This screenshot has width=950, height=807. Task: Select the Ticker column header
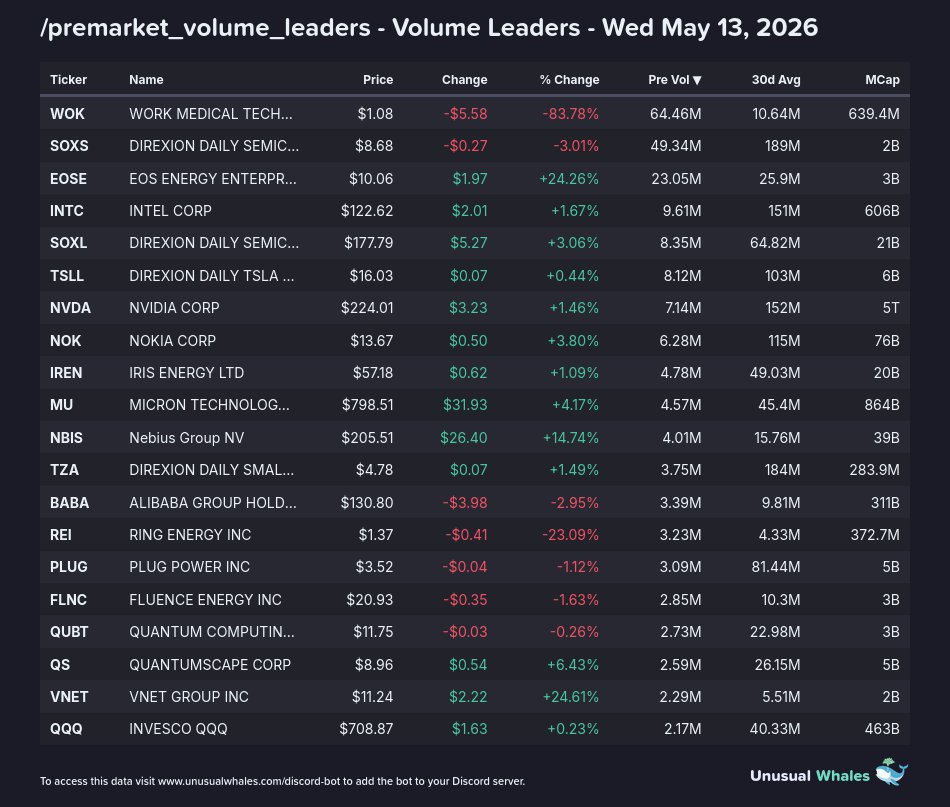[68, 79]
